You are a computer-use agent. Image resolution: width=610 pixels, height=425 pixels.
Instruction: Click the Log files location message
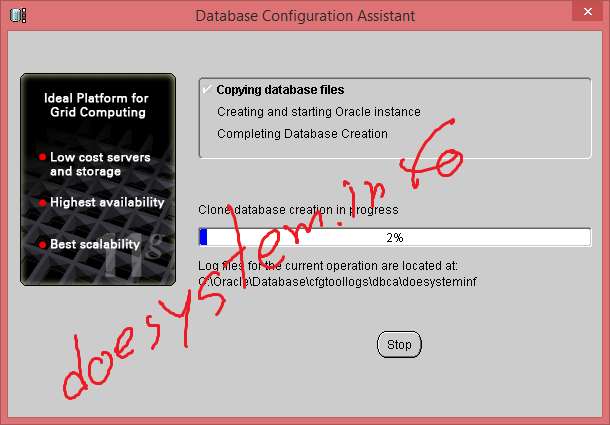[x=328, y=266]
